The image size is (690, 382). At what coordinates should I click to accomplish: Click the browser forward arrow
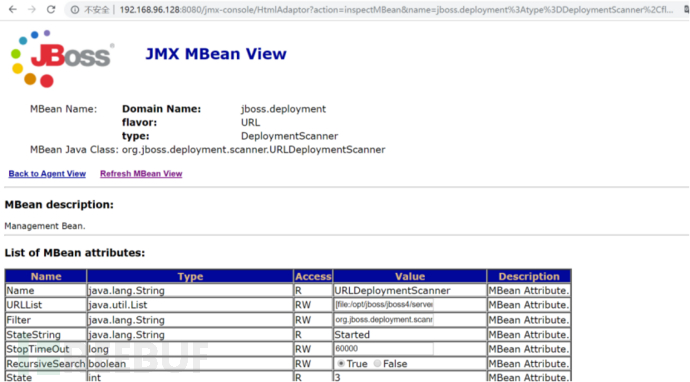coord(32,9)
